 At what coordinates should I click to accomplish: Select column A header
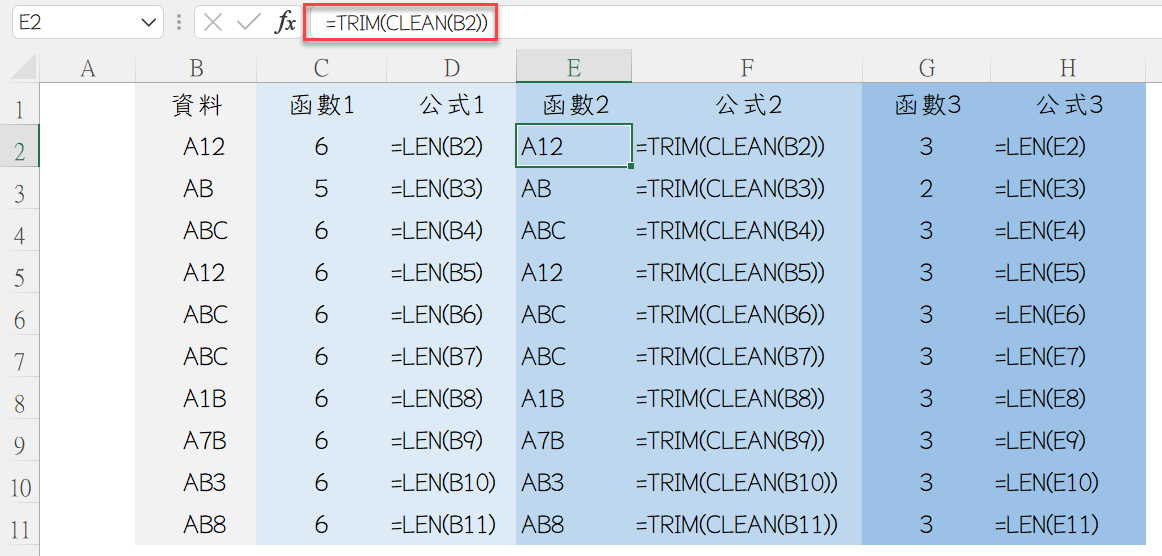[87, 68]
